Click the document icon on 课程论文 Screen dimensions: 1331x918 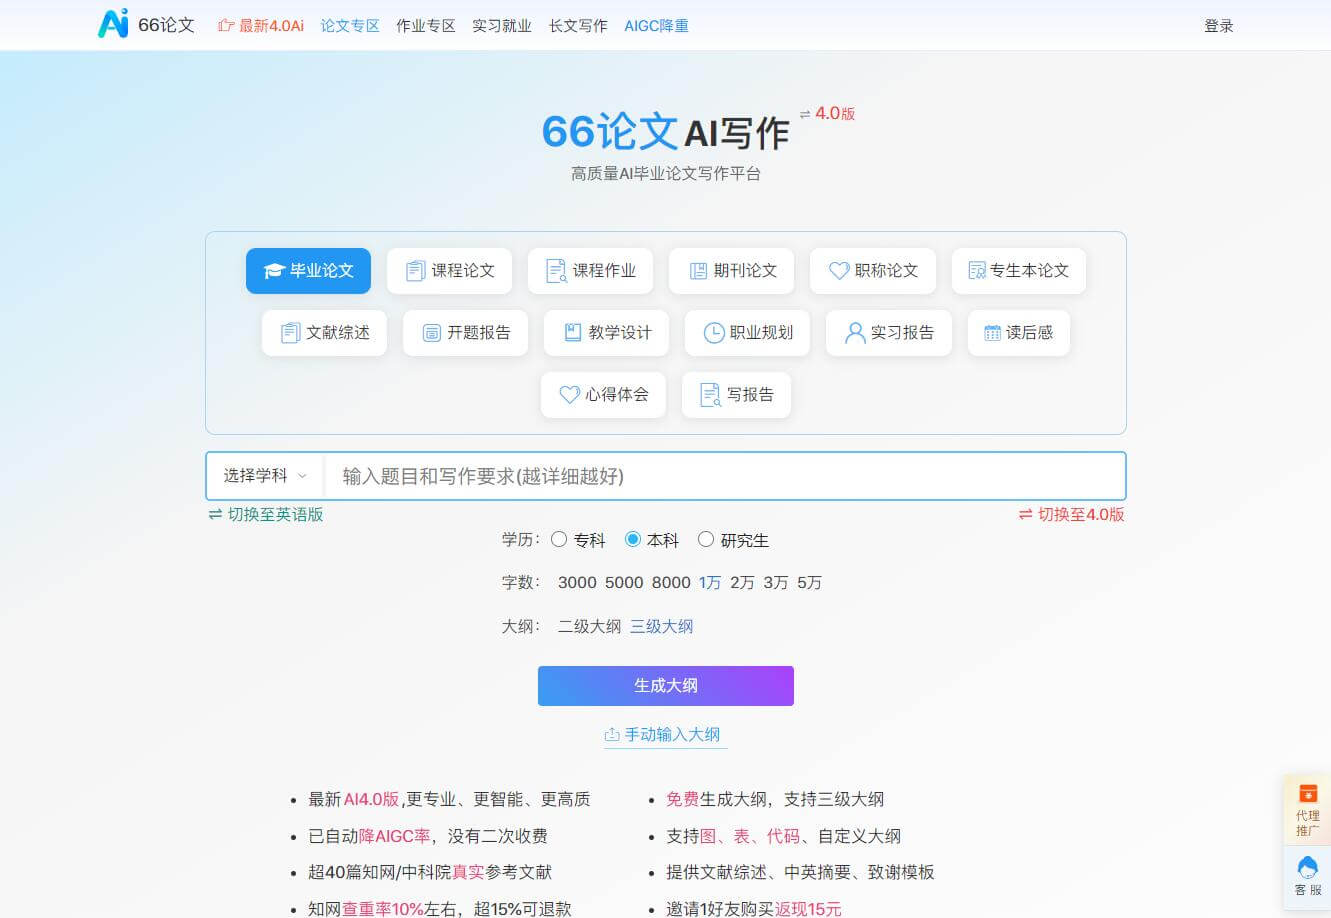(416, 271)
